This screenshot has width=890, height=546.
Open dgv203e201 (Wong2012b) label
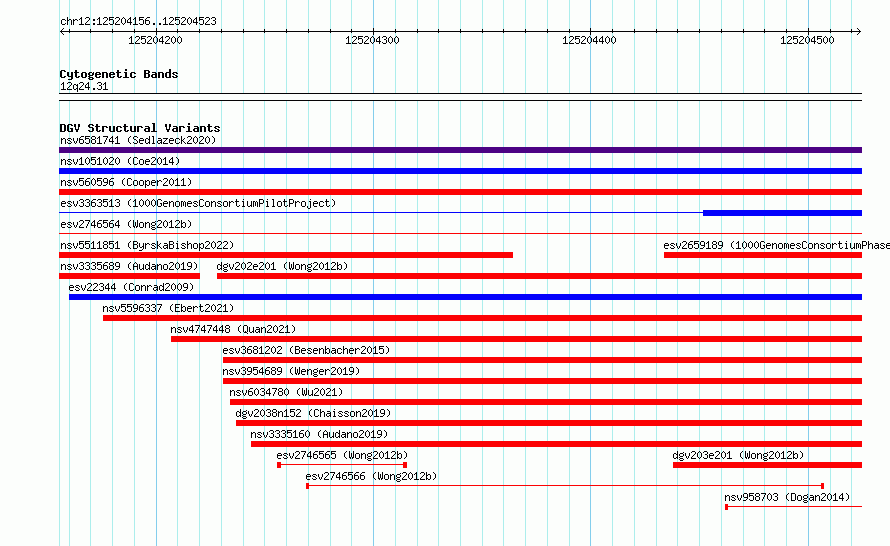click(x=738, y=455)
